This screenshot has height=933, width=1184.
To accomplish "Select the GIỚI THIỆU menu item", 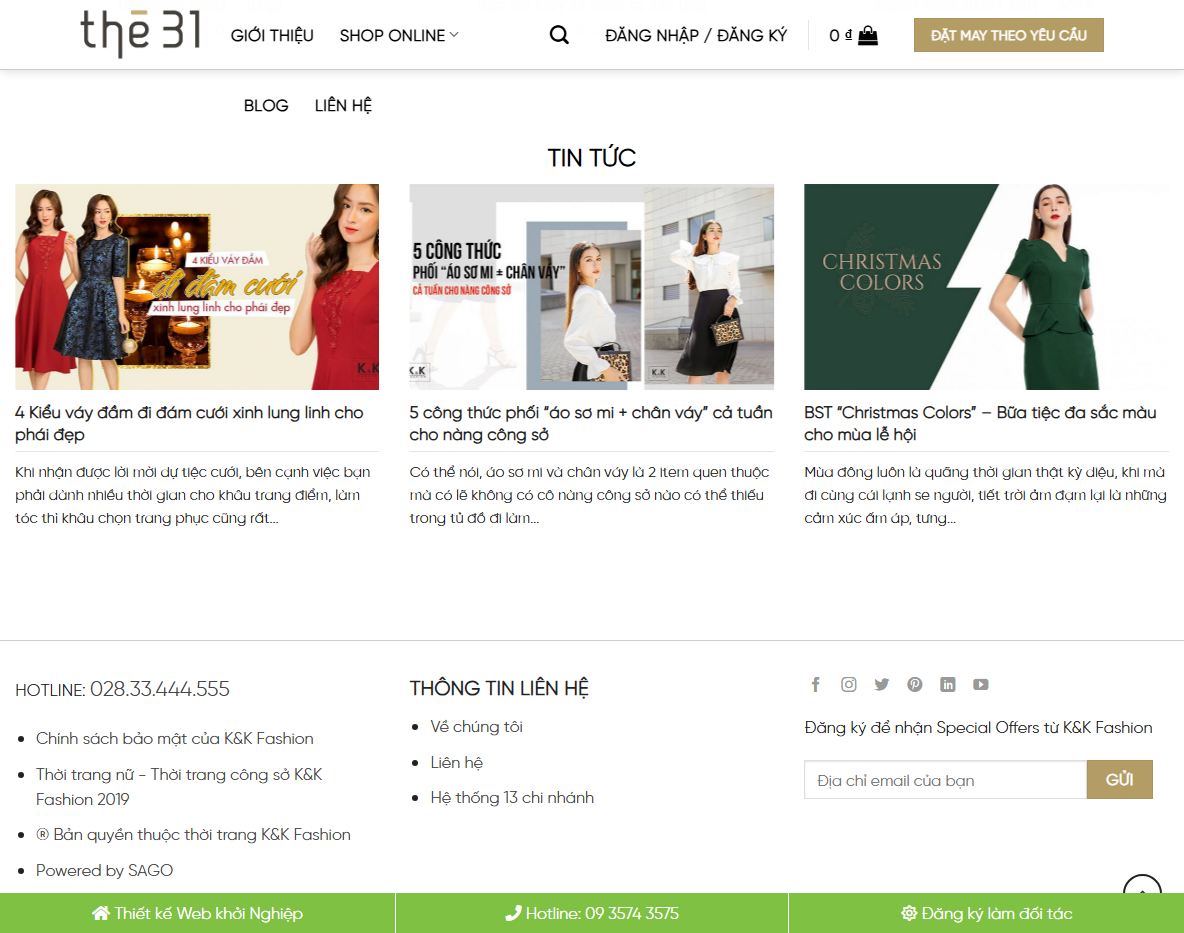I will [x=271, y=34].
